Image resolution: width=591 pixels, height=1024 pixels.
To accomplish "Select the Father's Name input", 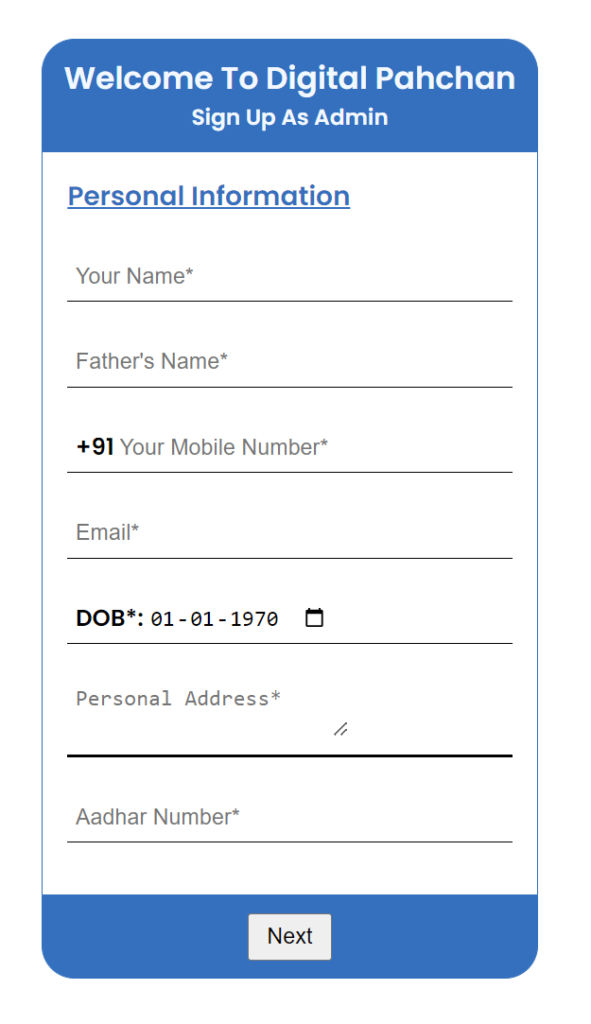I will point(289,361).
